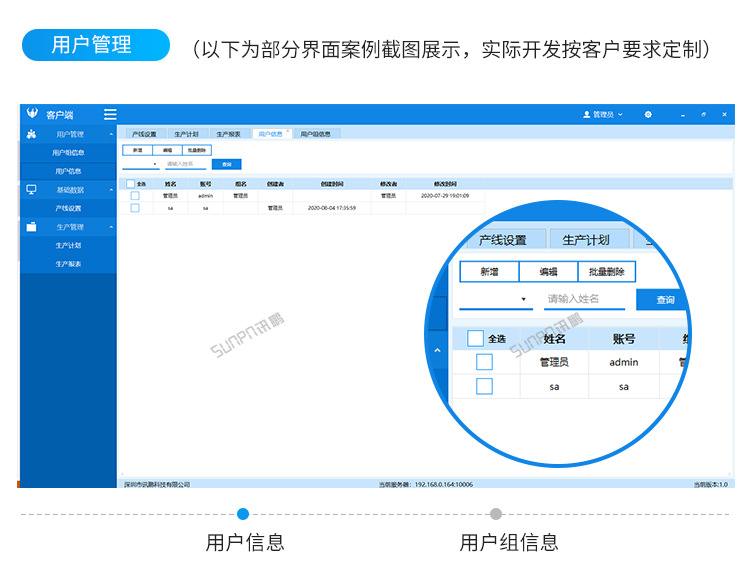
Task: Click the 用户组信息 caption below gray dot
Action: pos(509,542)
